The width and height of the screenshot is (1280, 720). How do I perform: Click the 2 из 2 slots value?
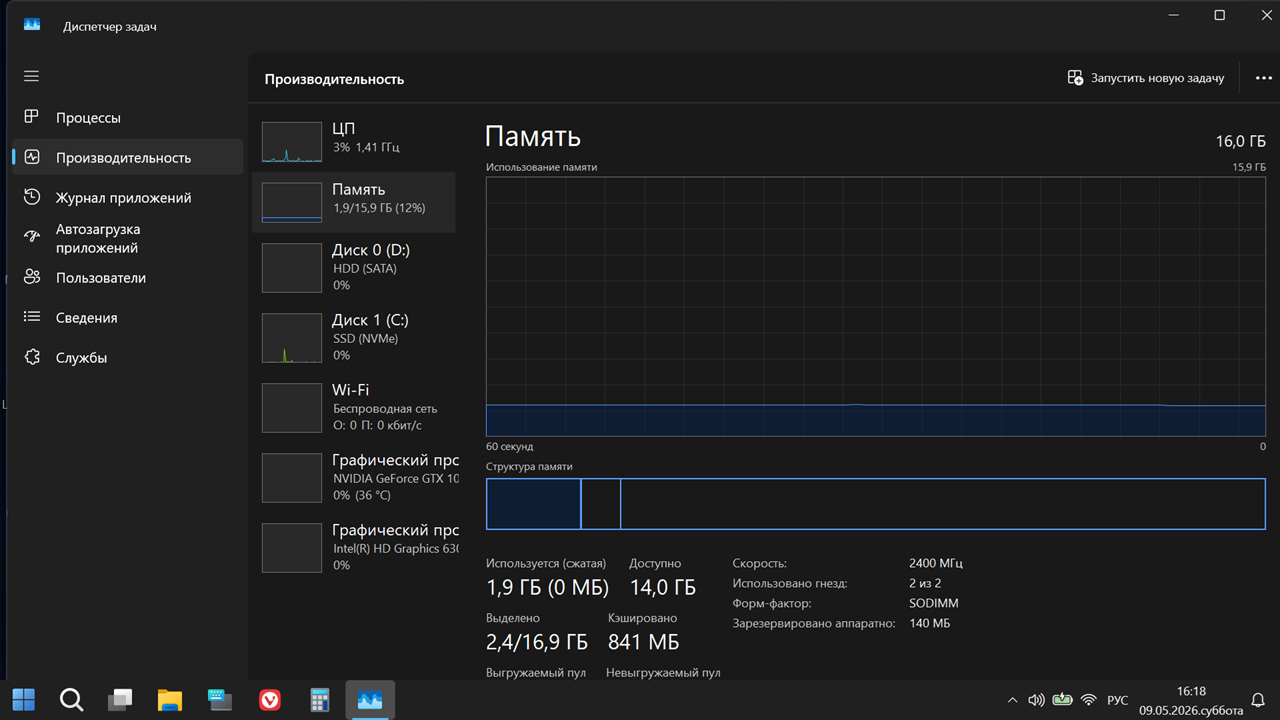coord(925,583)
